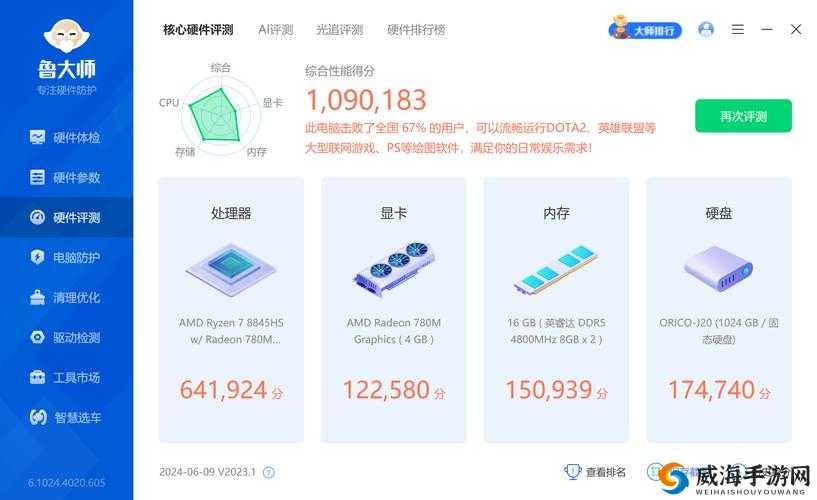Click the 综合 label on the radar chart

click(x=220, y=67)
